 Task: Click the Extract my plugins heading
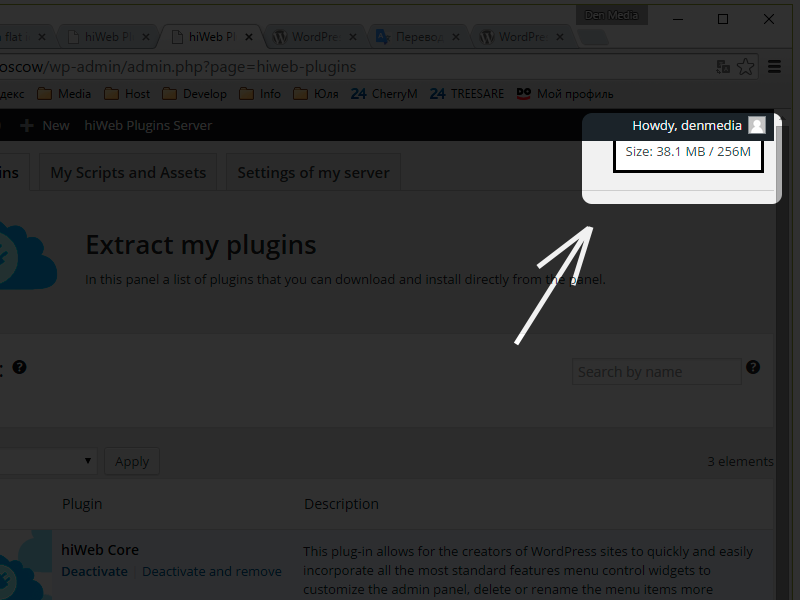click(x=201, y=245)
